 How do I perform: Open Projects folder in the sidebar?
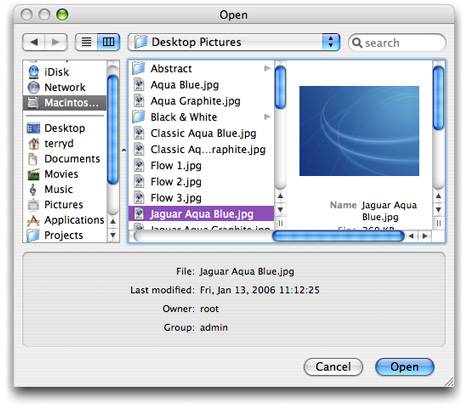click(65, 235)
